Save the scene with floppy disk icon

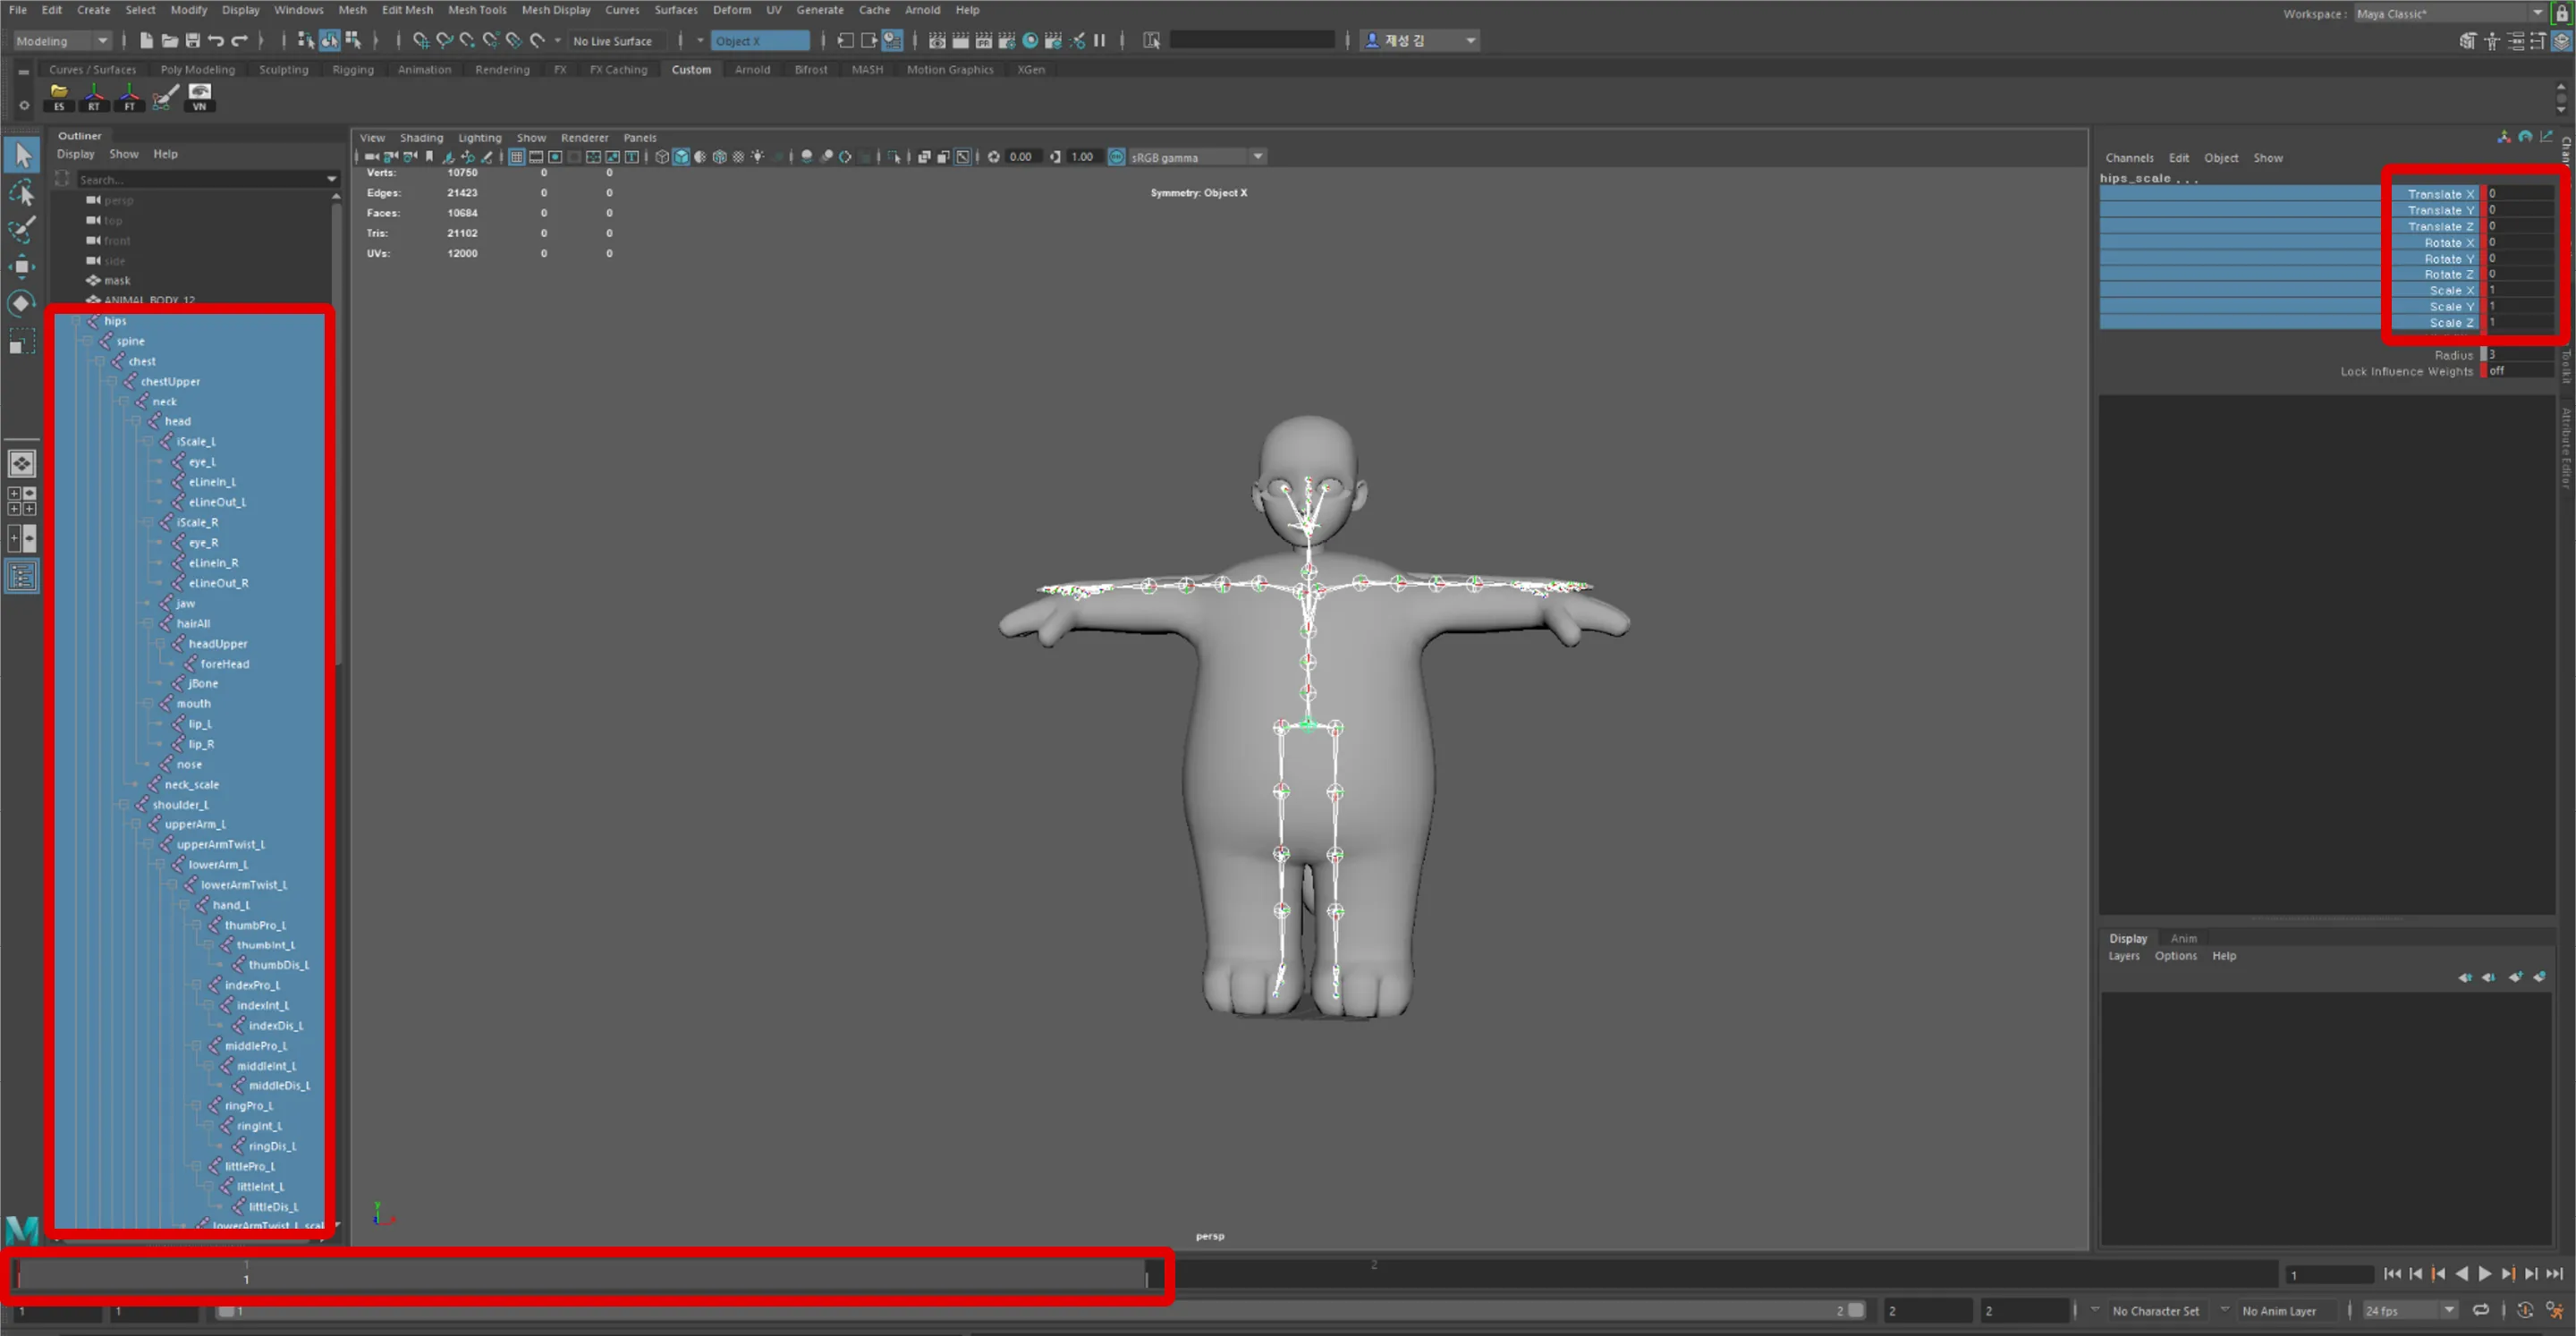coord(192,40)
